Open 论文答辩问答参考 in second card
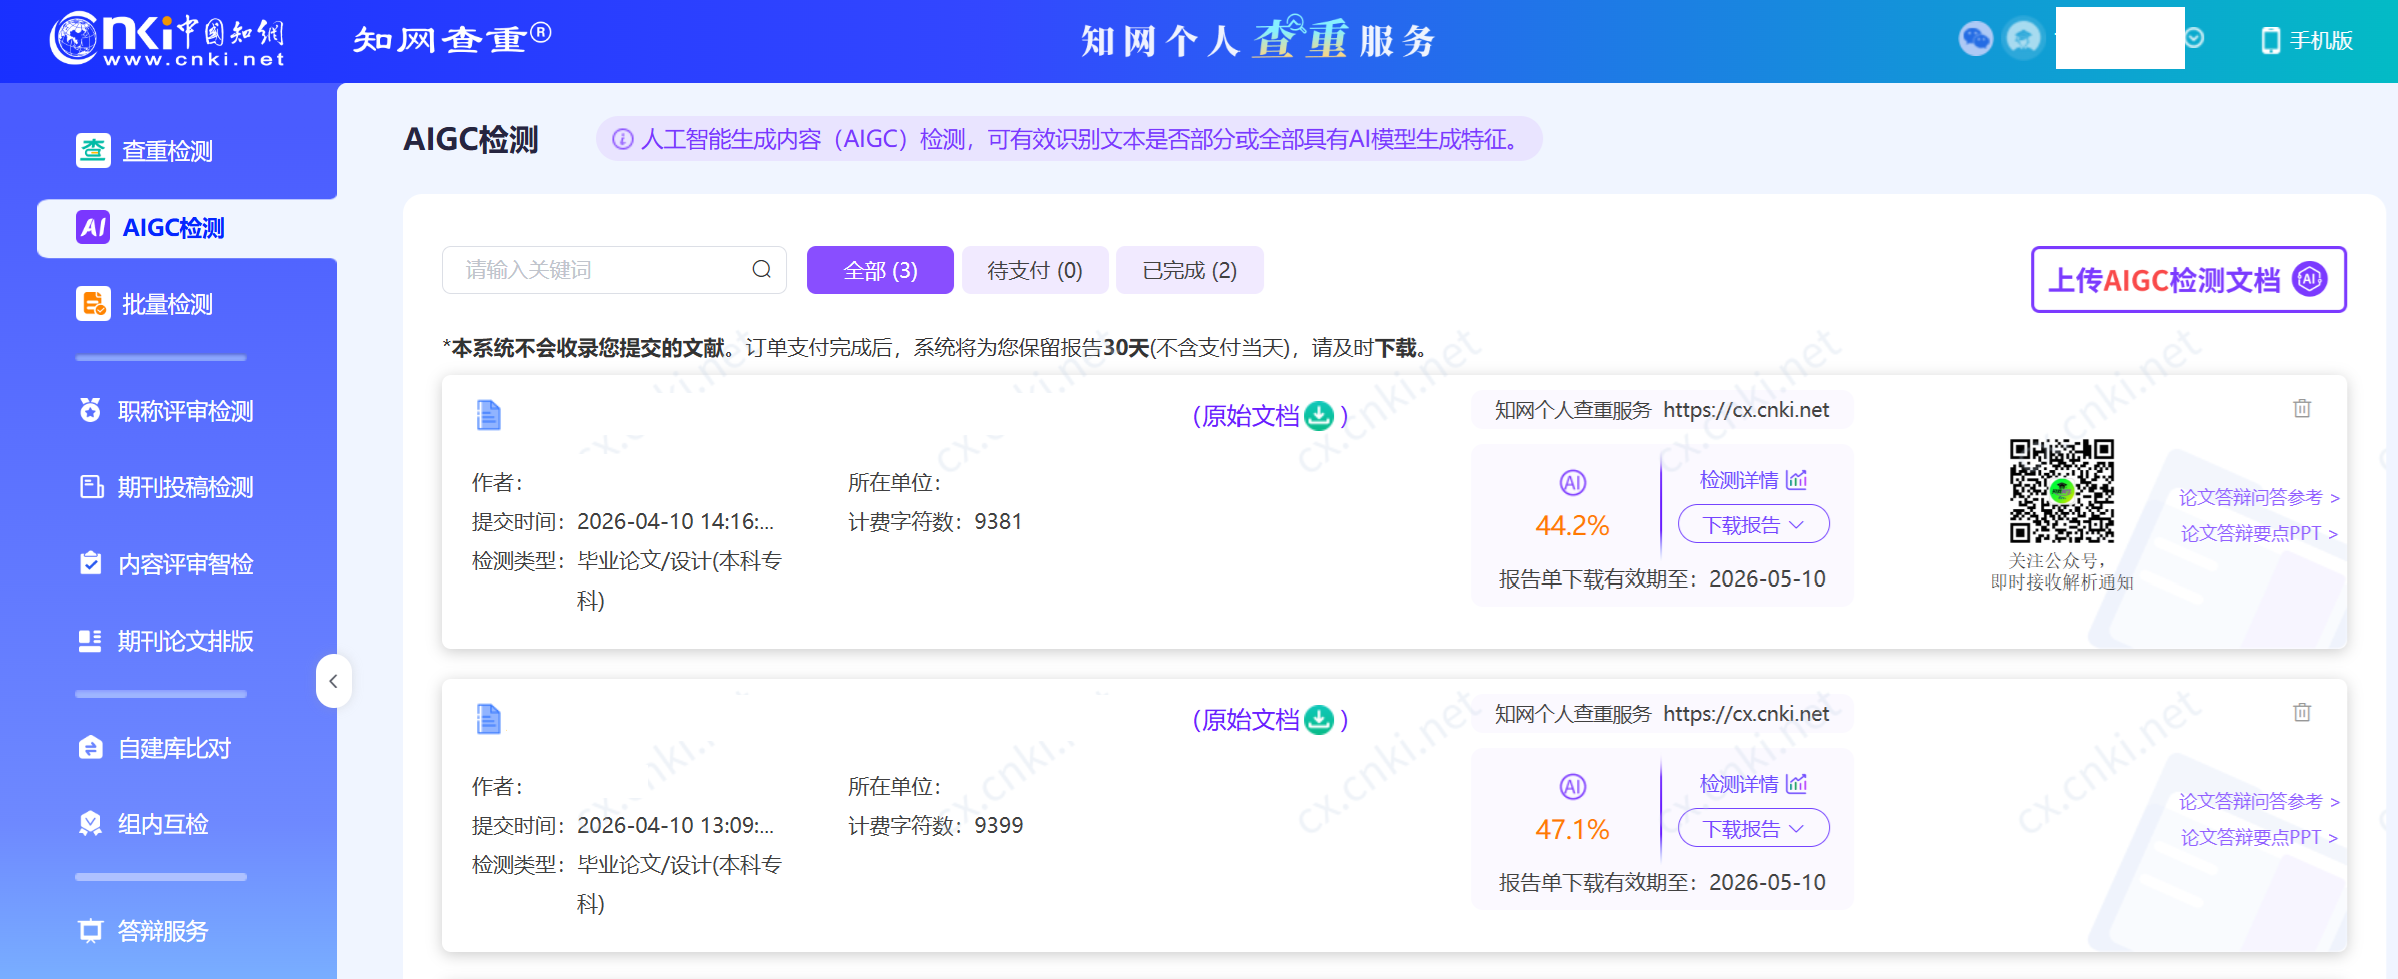The height and width of the screenshot is (979, 2398). tap(2259, 801)
